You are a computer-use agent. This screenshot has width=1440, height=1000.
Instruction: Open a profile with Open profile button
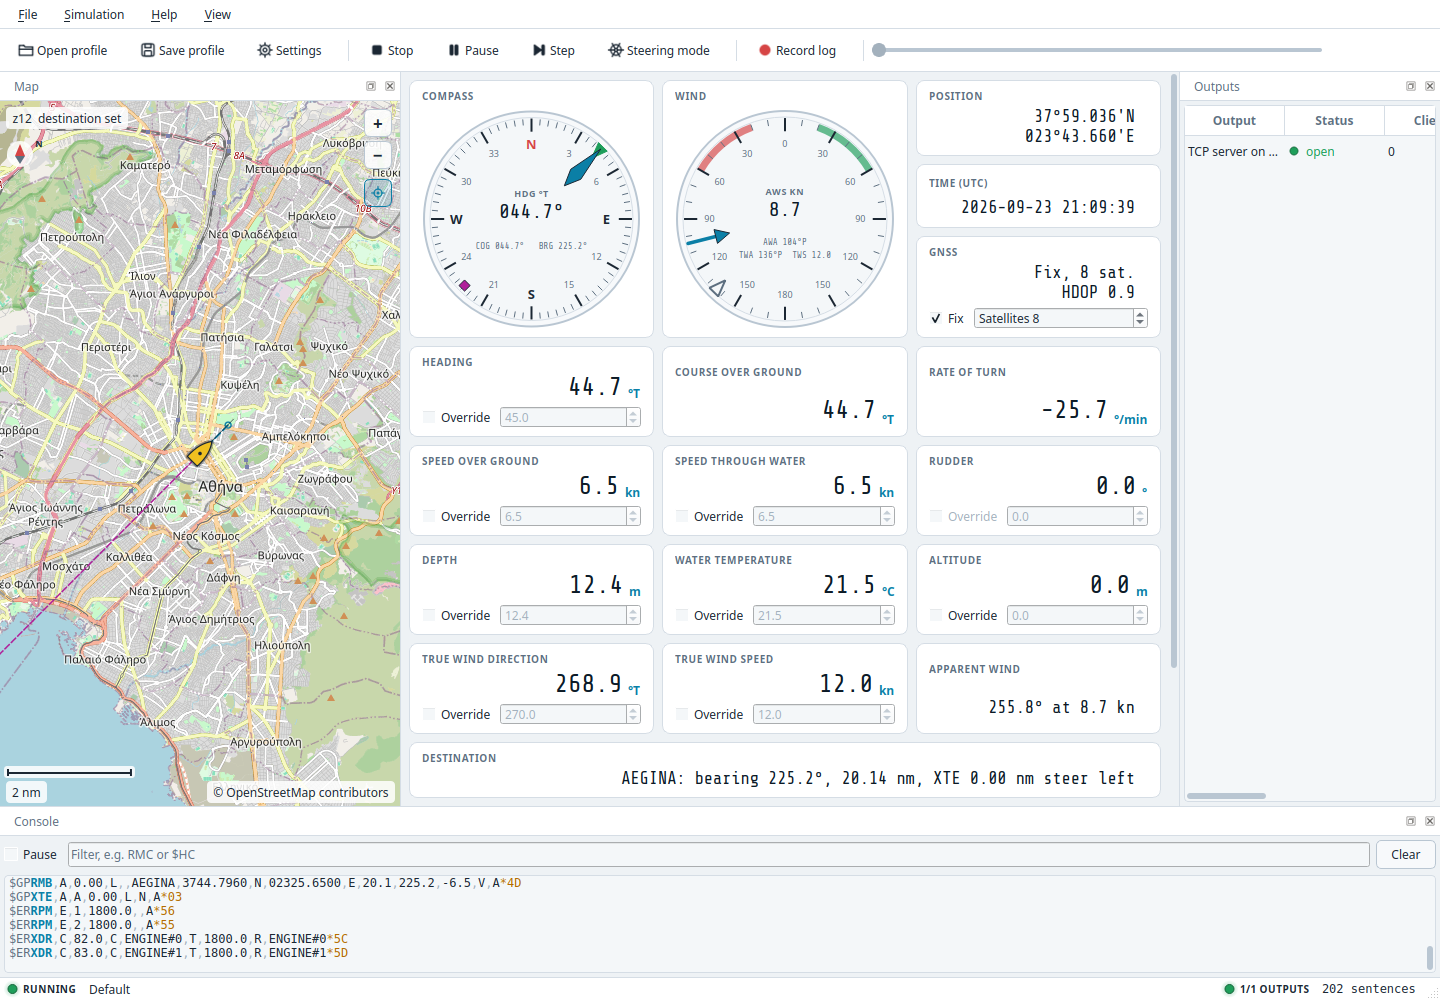pos(63,50)
